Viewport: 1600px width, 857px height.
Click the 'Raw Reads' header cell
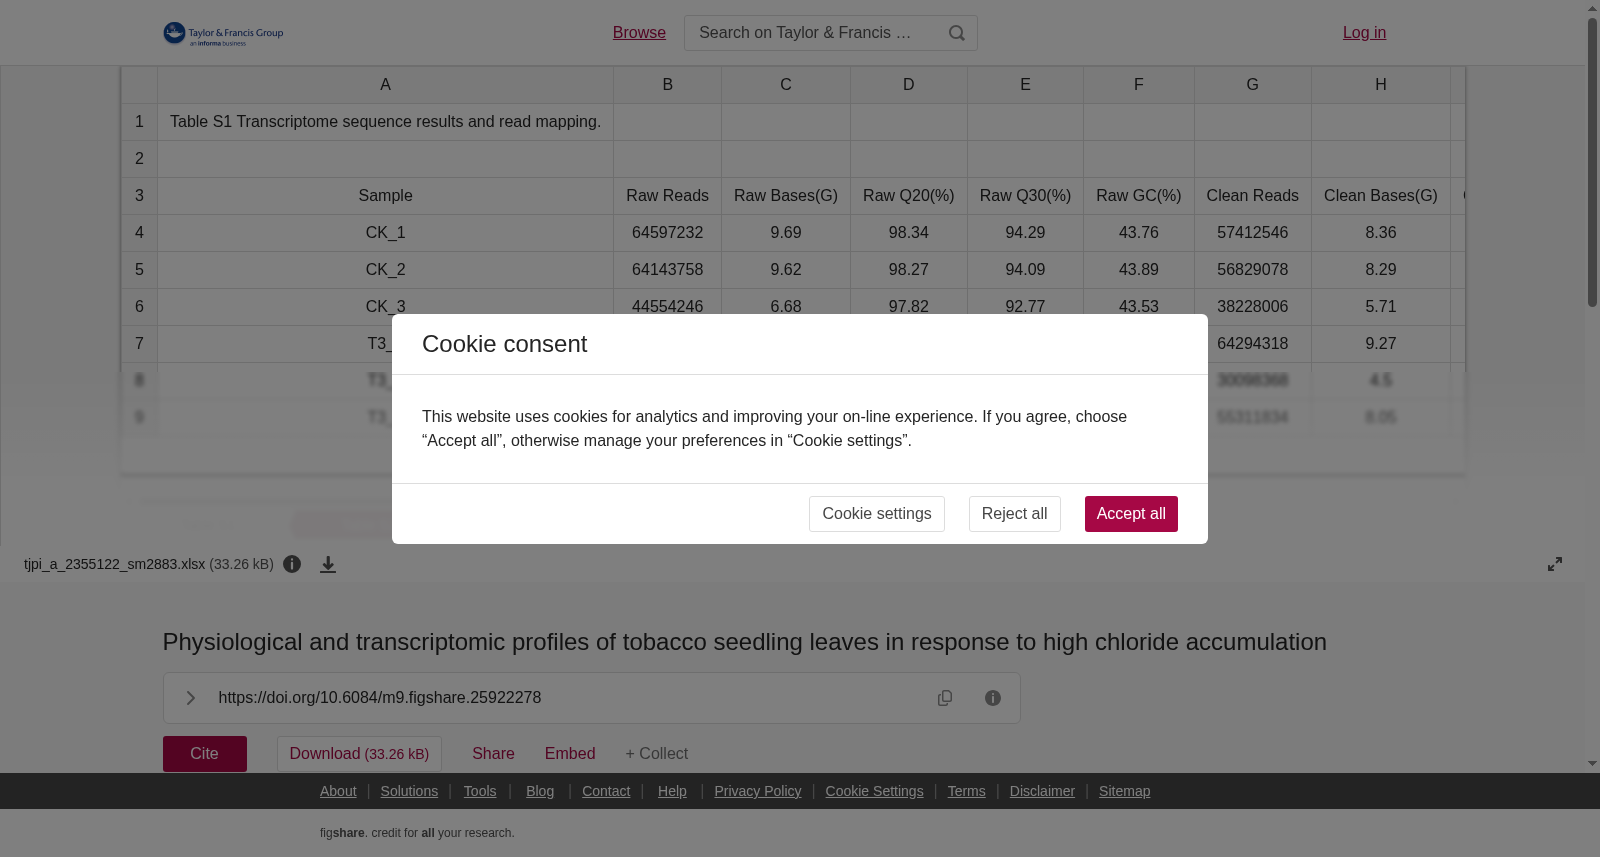[x=667, y=196]
